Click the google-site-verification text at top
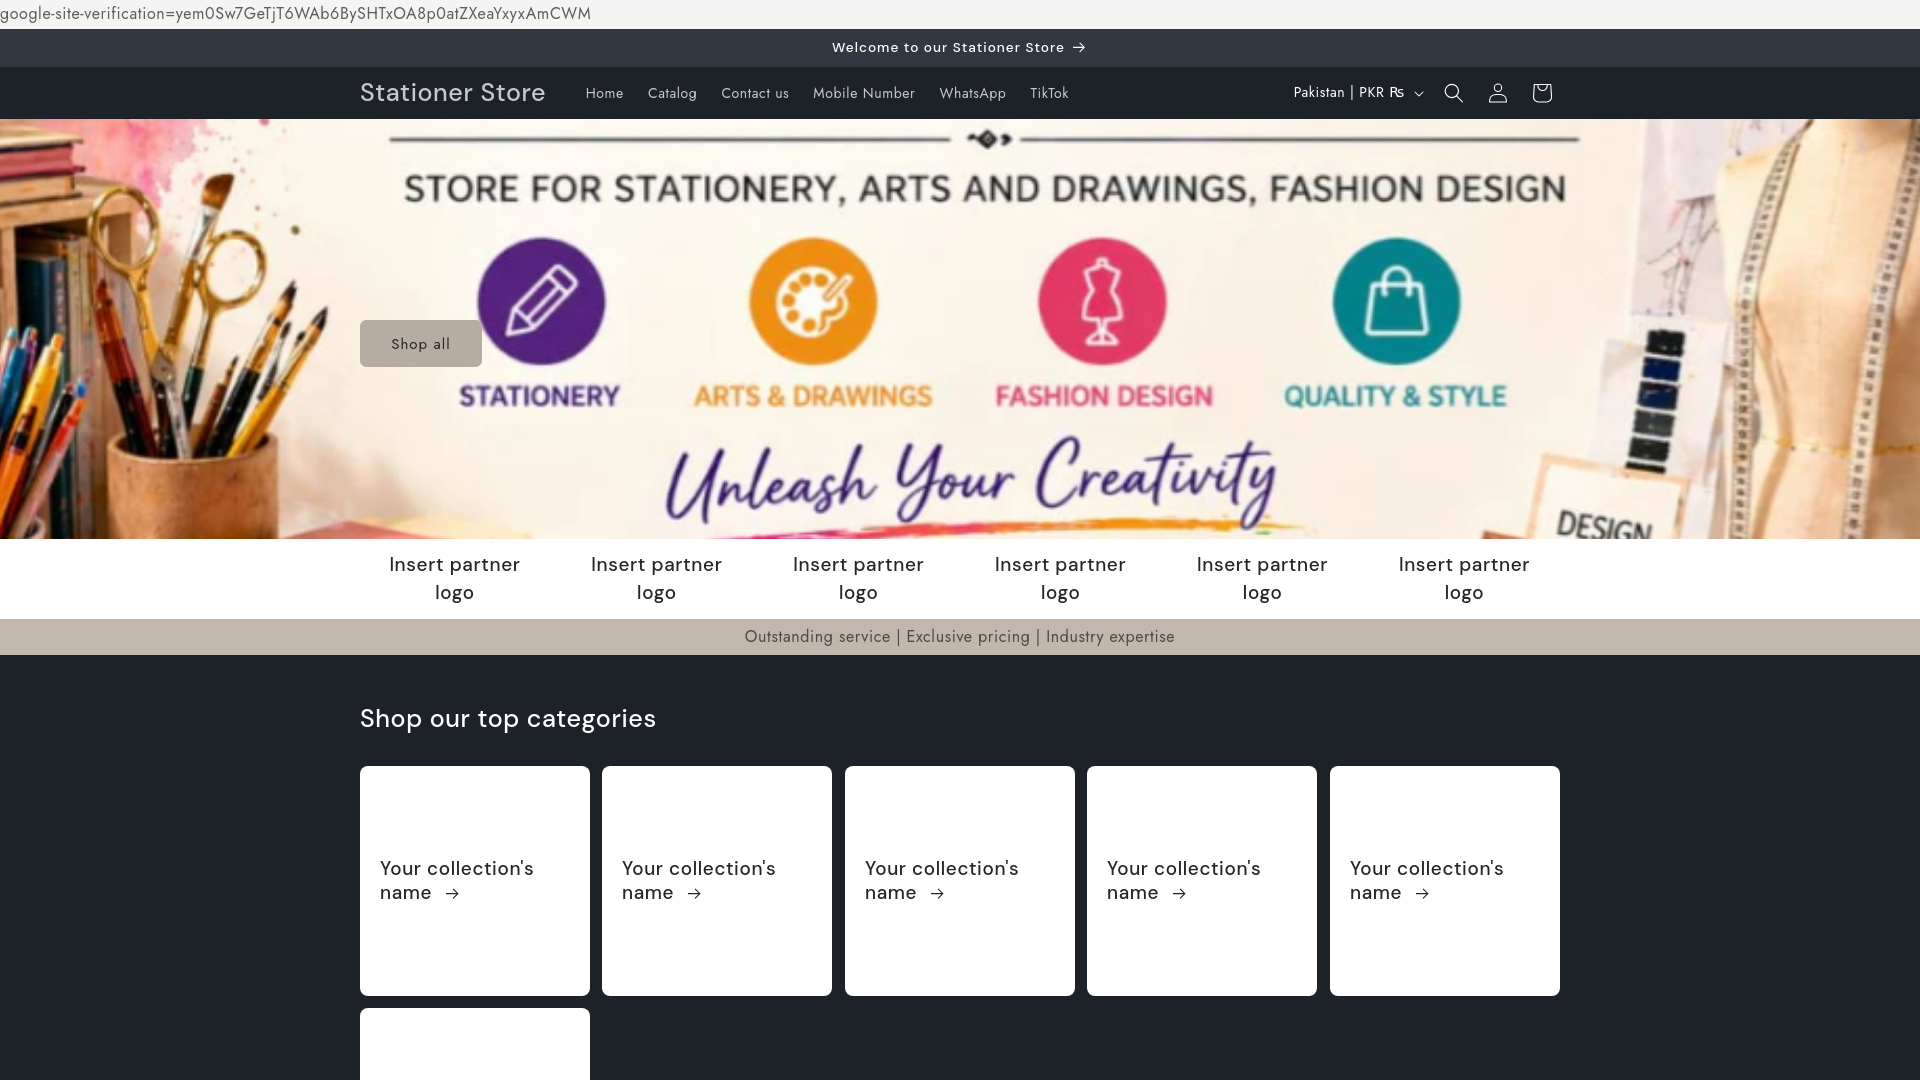 click(296, 14)
